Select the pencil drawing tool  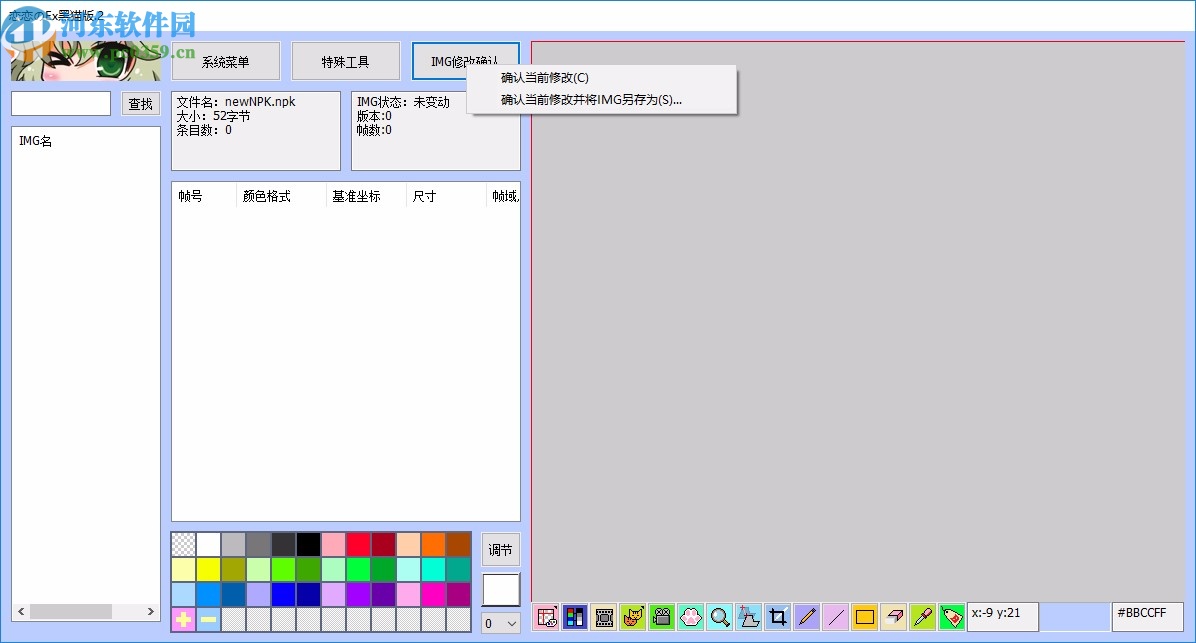point(807,617)
